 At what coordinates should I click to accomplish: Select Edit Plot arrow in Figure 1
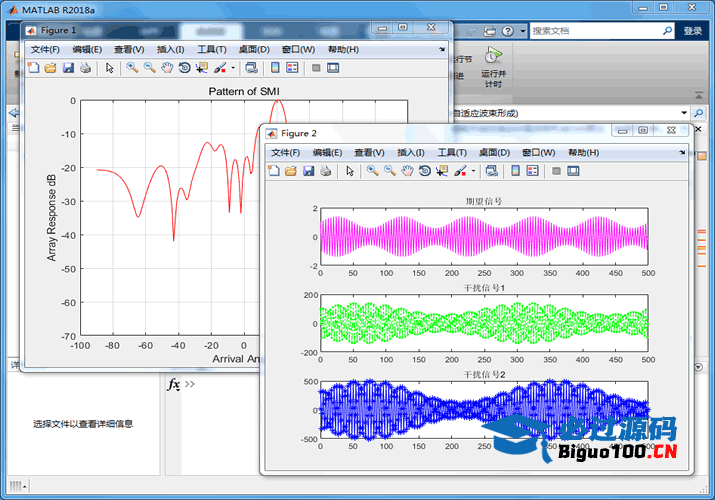(109, 68)
